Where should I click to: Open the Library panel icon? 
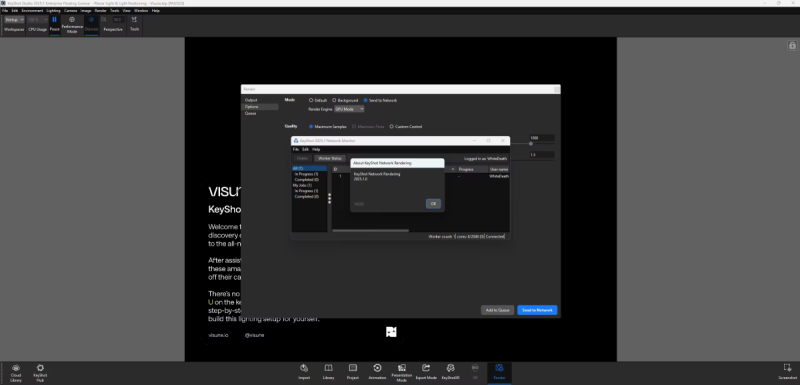[x=329, y=368]
